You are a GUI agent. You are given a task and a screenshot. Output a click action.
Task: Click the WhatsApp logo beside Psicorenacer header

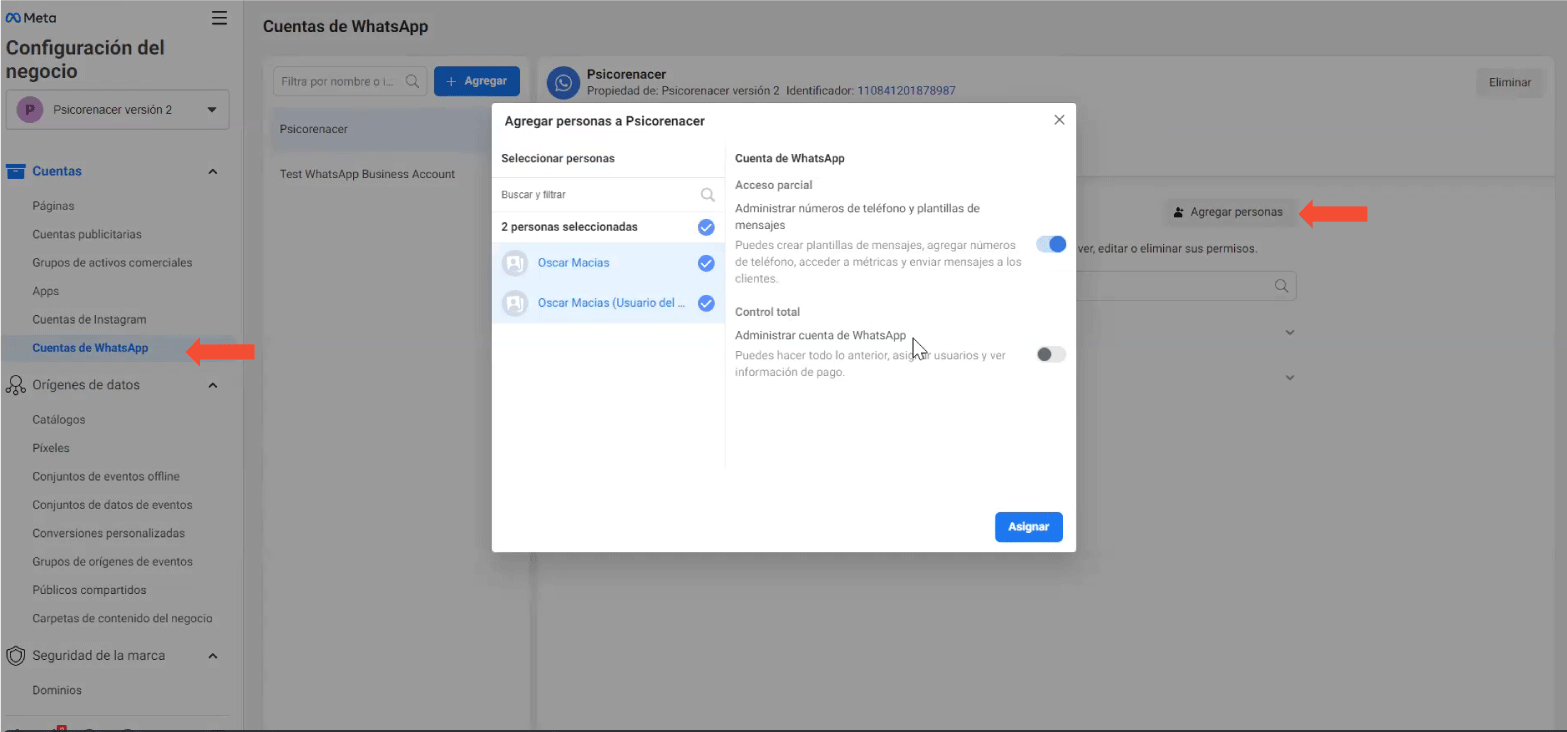click(564, 83)
